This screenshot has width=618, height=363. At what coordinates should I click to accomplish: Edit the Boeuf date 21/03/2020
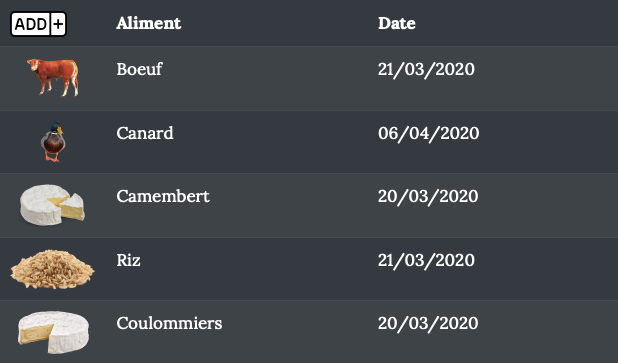[426, 70]
